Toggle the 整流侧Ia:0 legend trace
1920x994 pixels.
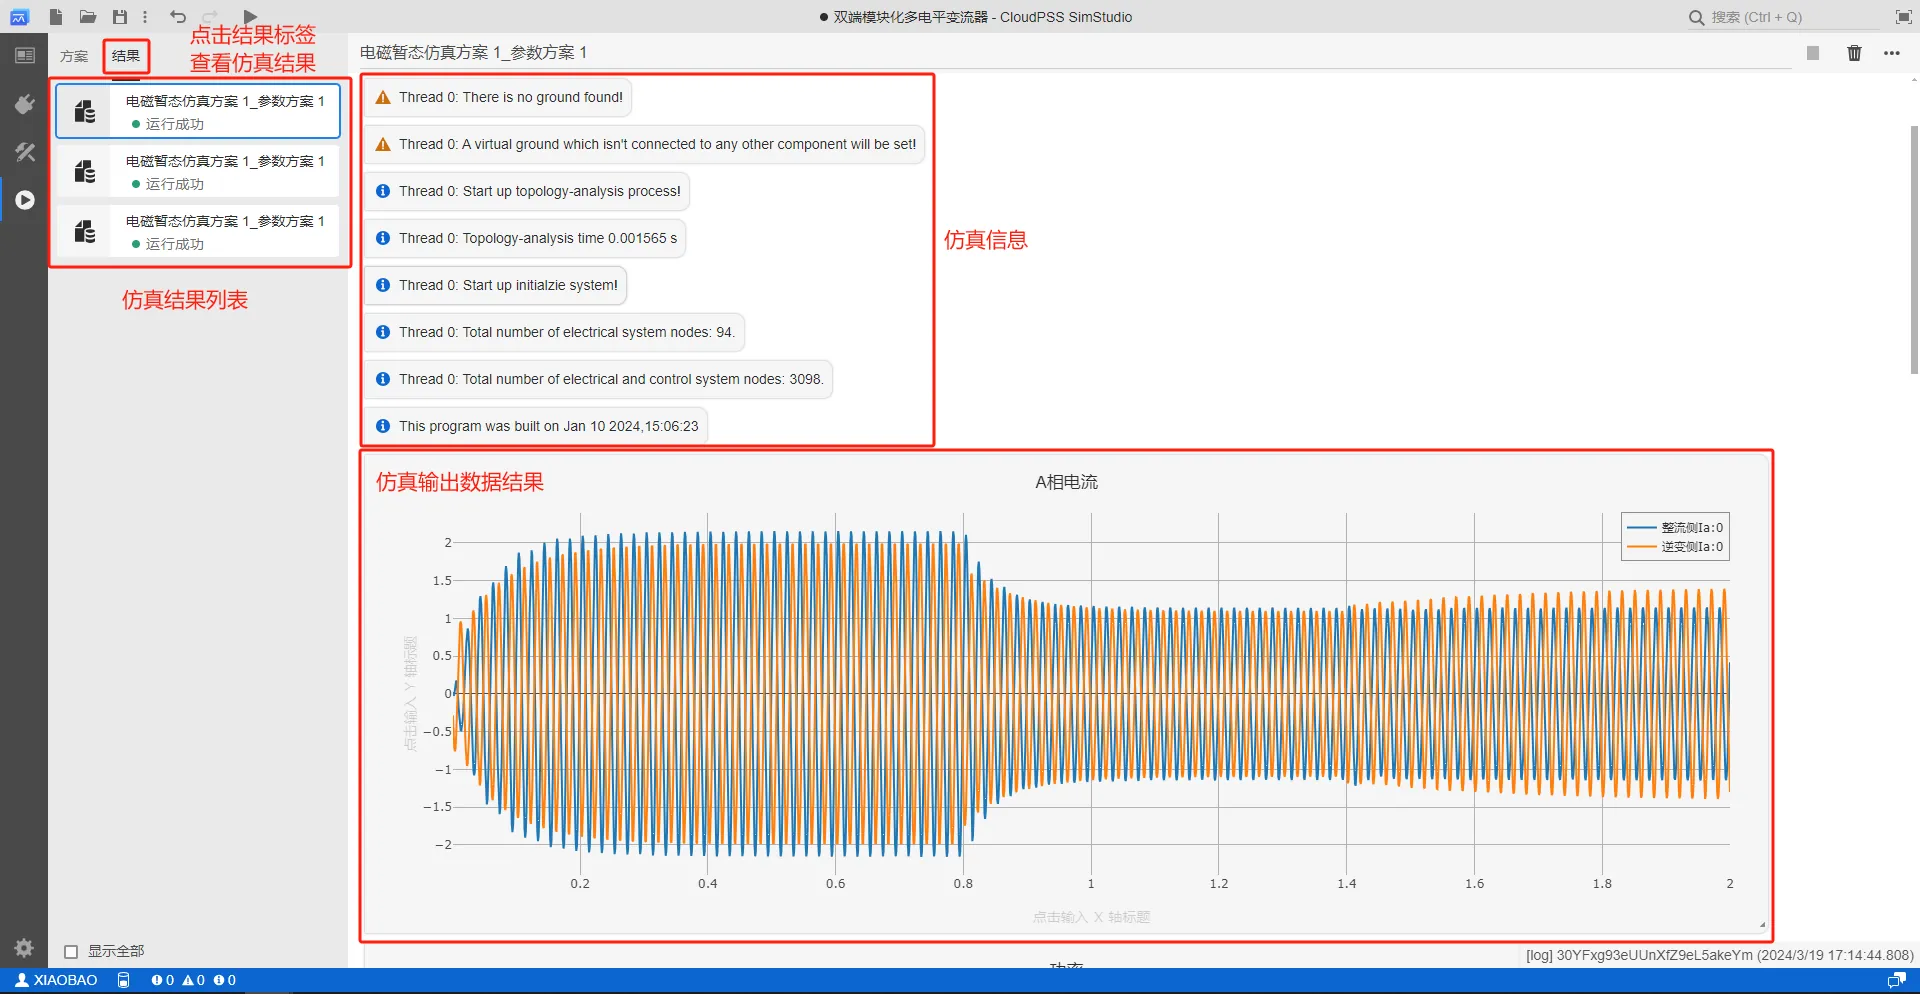click(x=1676, y=527)
